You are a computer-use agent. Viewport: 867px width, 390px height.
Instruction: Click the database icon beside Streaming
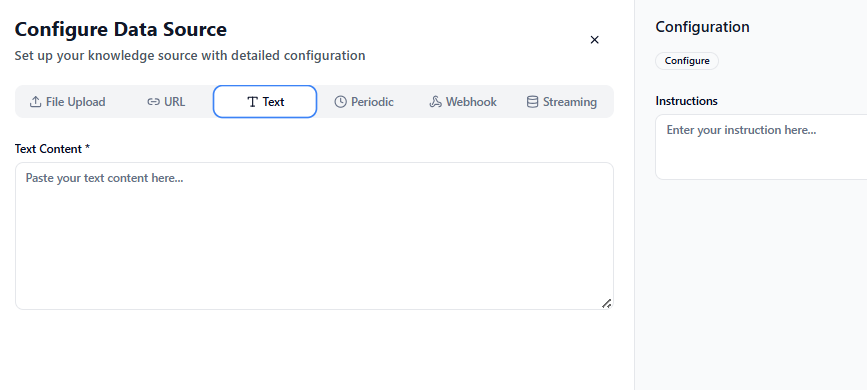click(x=532, y=102)
